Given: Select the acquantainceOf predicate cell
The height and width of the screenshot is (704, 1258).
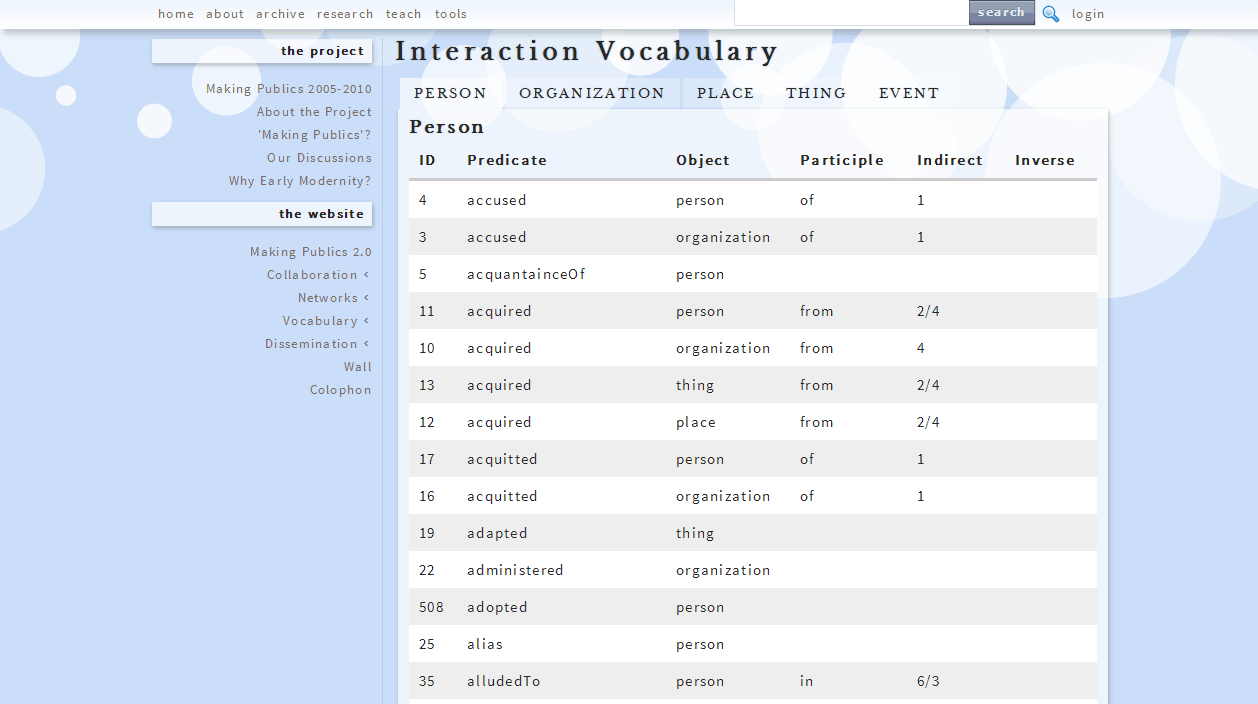Looking at the screenshot, I should (x=526, y=274).
